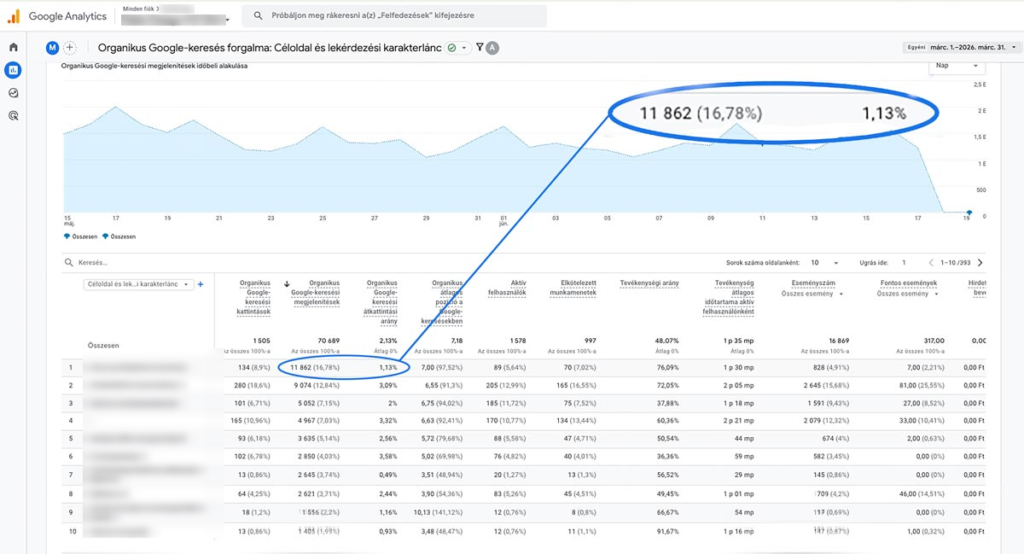
Task: Open the date range picker
Action: pos(961,47)
